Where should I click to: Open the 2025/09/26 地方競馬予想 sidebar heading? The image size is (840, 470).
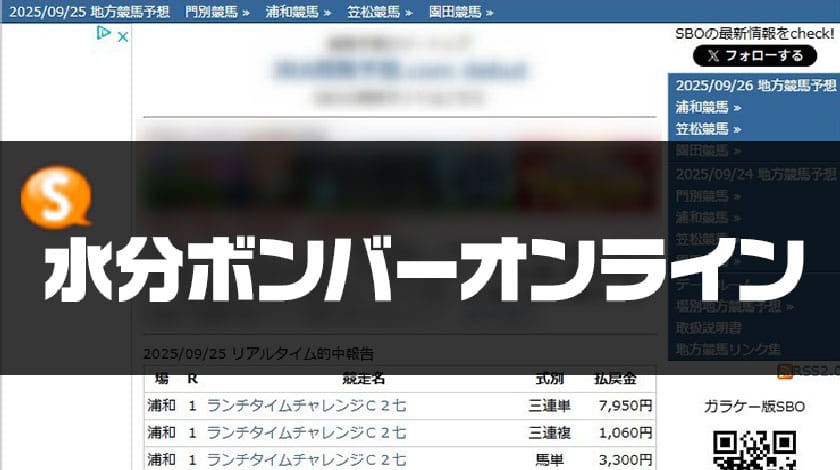(755, 85)
